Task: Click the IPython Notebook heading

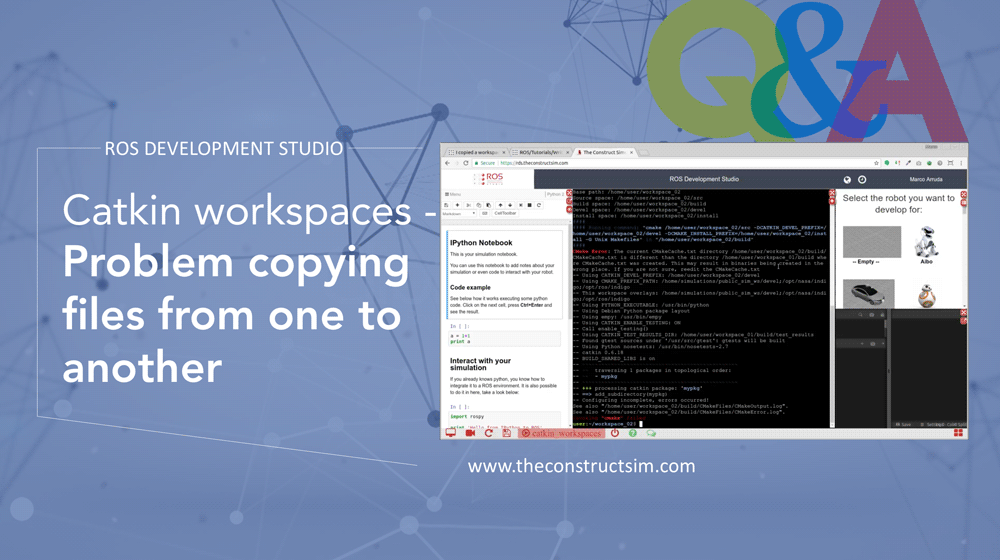Action: 481,243
